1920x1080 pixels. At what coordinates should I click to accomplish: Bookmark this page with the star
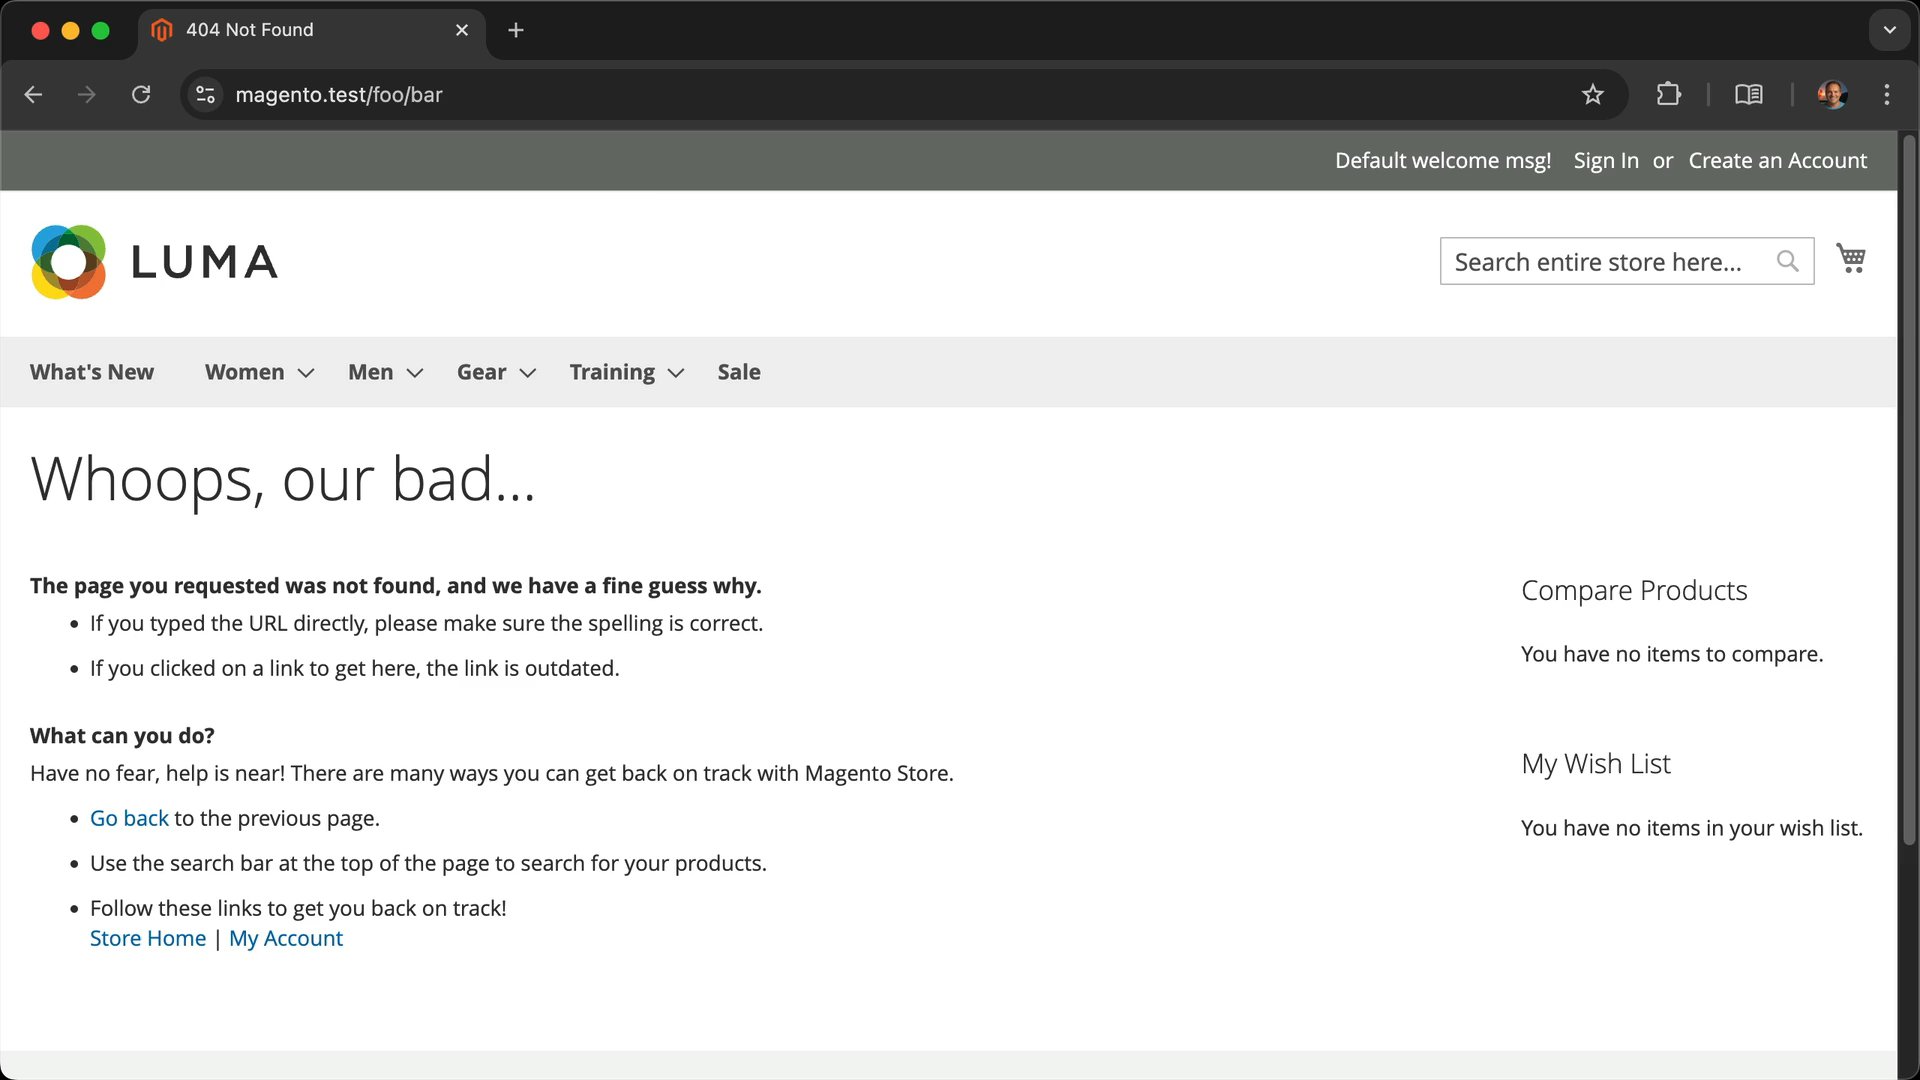1593,94
